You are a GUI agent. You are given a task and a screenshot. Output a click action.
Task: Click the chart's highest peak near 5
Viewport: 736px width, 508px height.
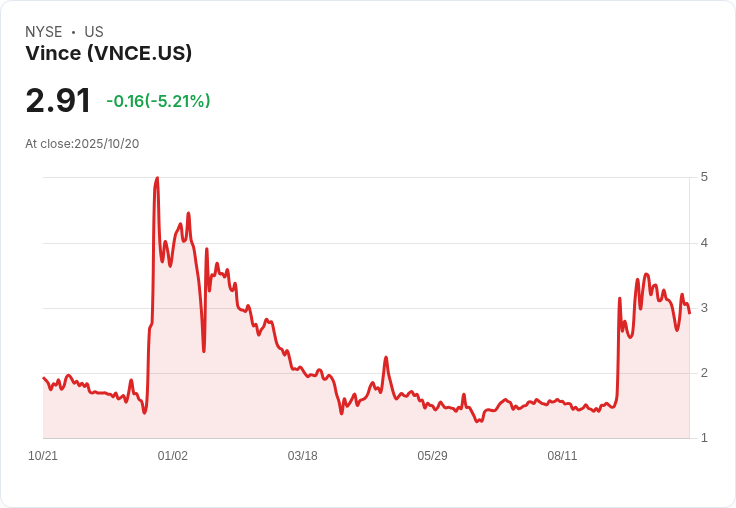tap(157, 178)
